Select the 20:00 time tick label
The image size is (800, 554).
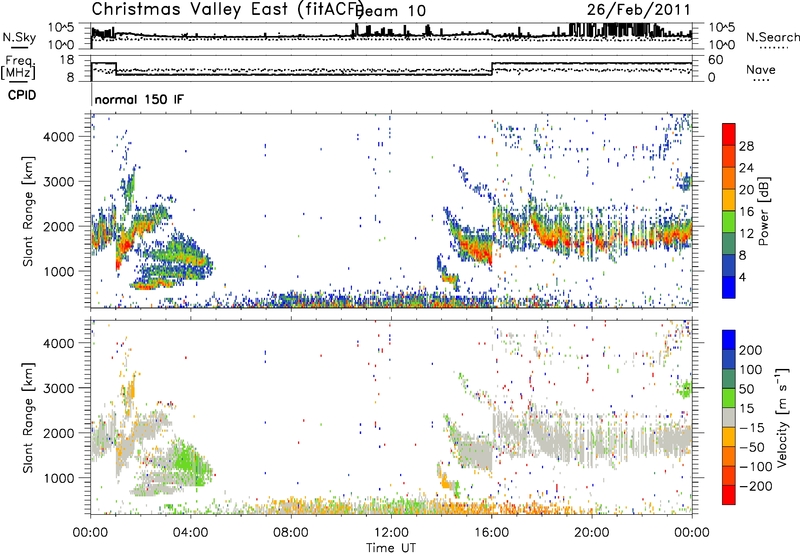[591, 533]
